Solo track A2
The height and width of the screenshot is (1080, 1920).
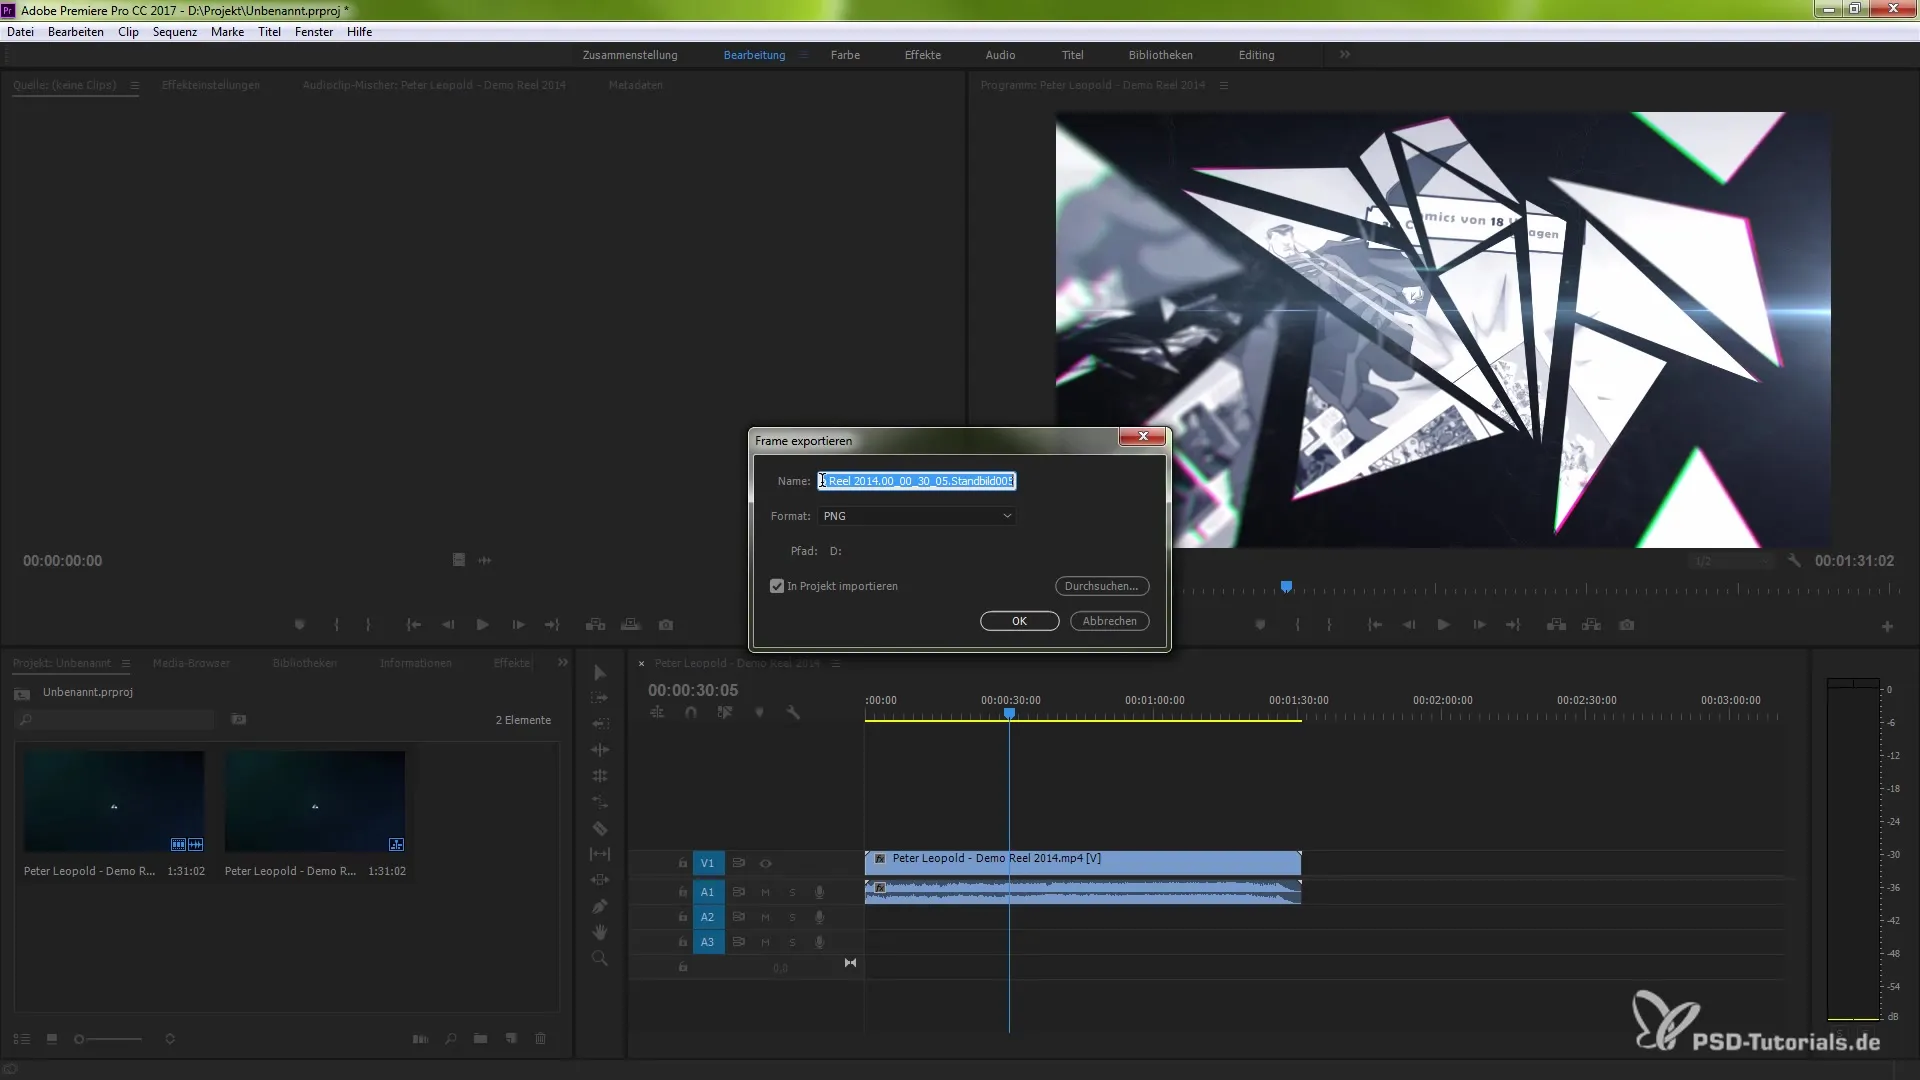pyautogui.click(x=793, y=917)
